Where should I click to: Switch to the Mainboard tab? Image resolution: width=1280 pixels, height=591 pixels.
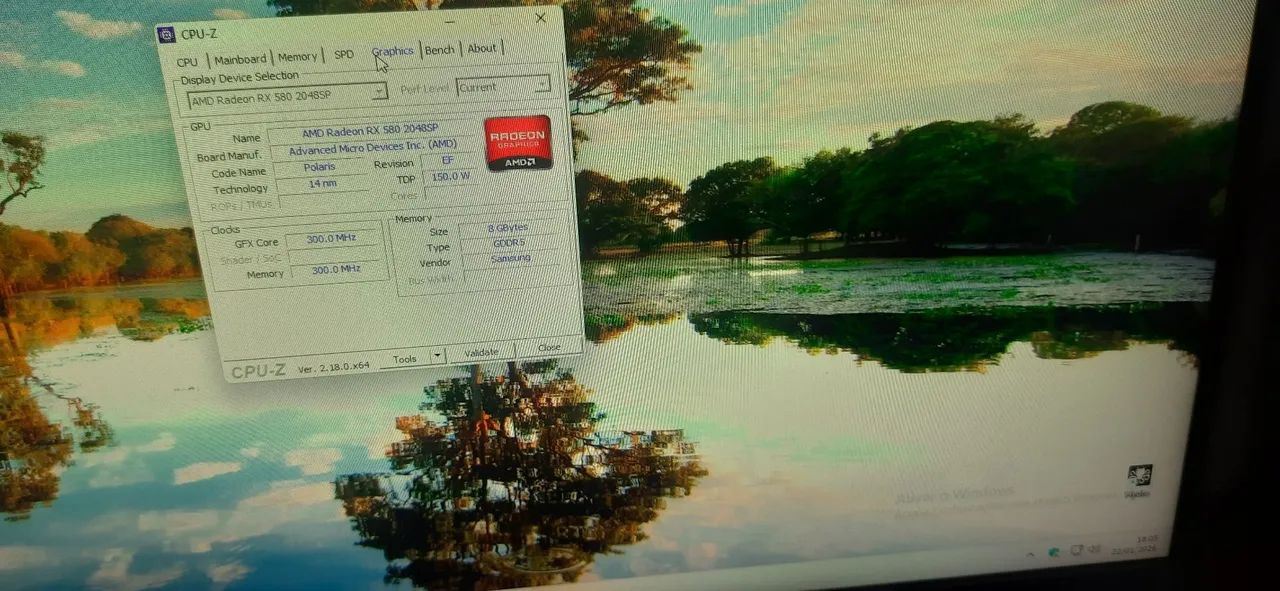tap(240, 59)
